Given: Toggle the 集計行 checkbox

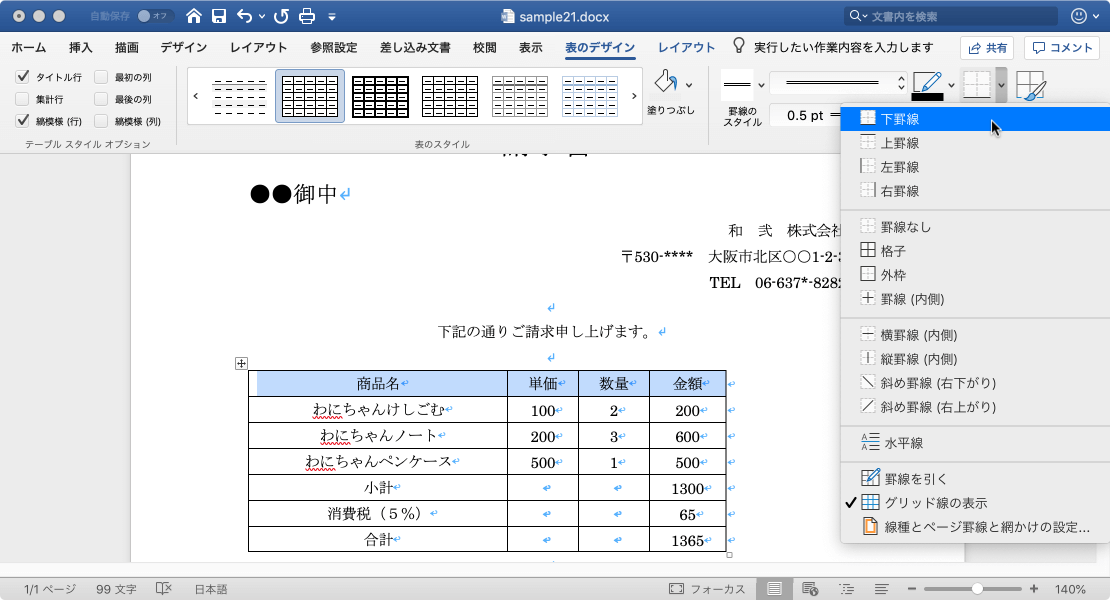Looking at the screenshot, I should point(23,99).
